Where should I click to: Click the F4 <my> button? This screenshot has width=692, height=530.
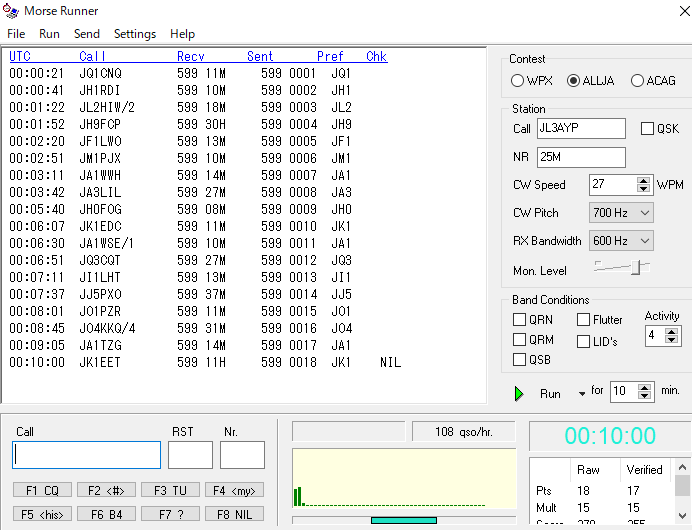pos(234,490)
